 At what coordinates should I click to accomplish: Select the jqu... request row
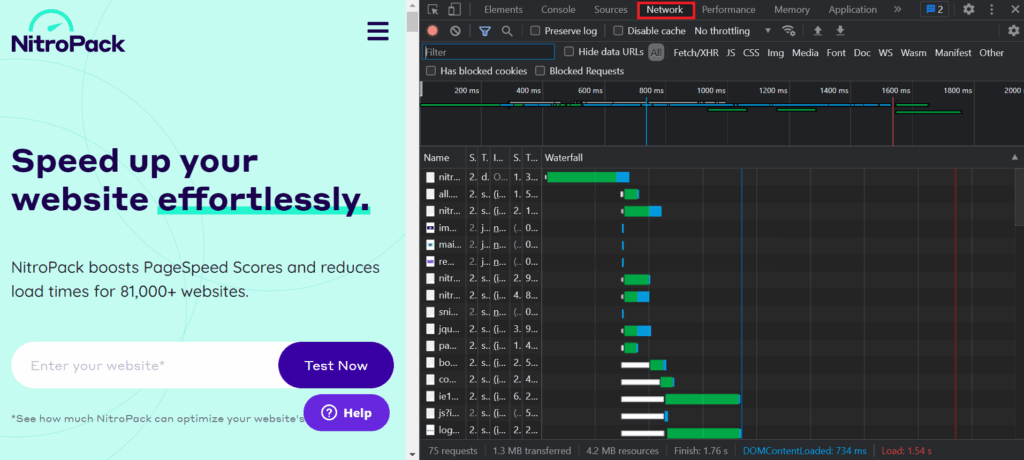point(716,330)
